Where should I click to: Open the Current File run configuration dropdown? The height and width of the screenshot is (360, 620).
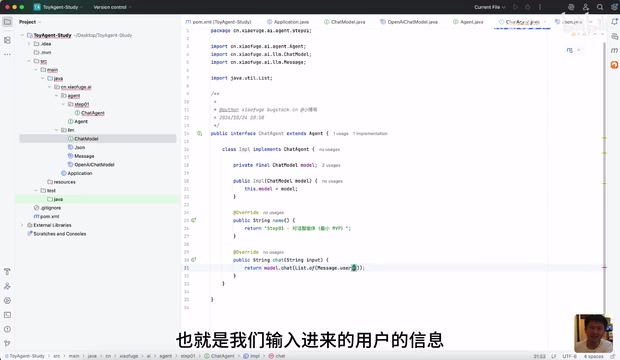tap(490, 7)
